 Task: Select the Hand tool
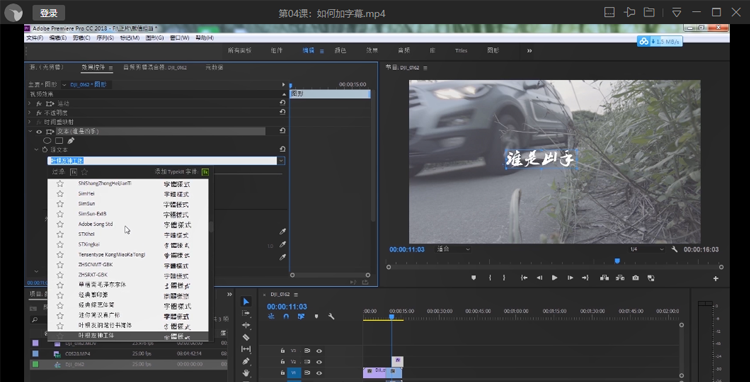[246, 372]
